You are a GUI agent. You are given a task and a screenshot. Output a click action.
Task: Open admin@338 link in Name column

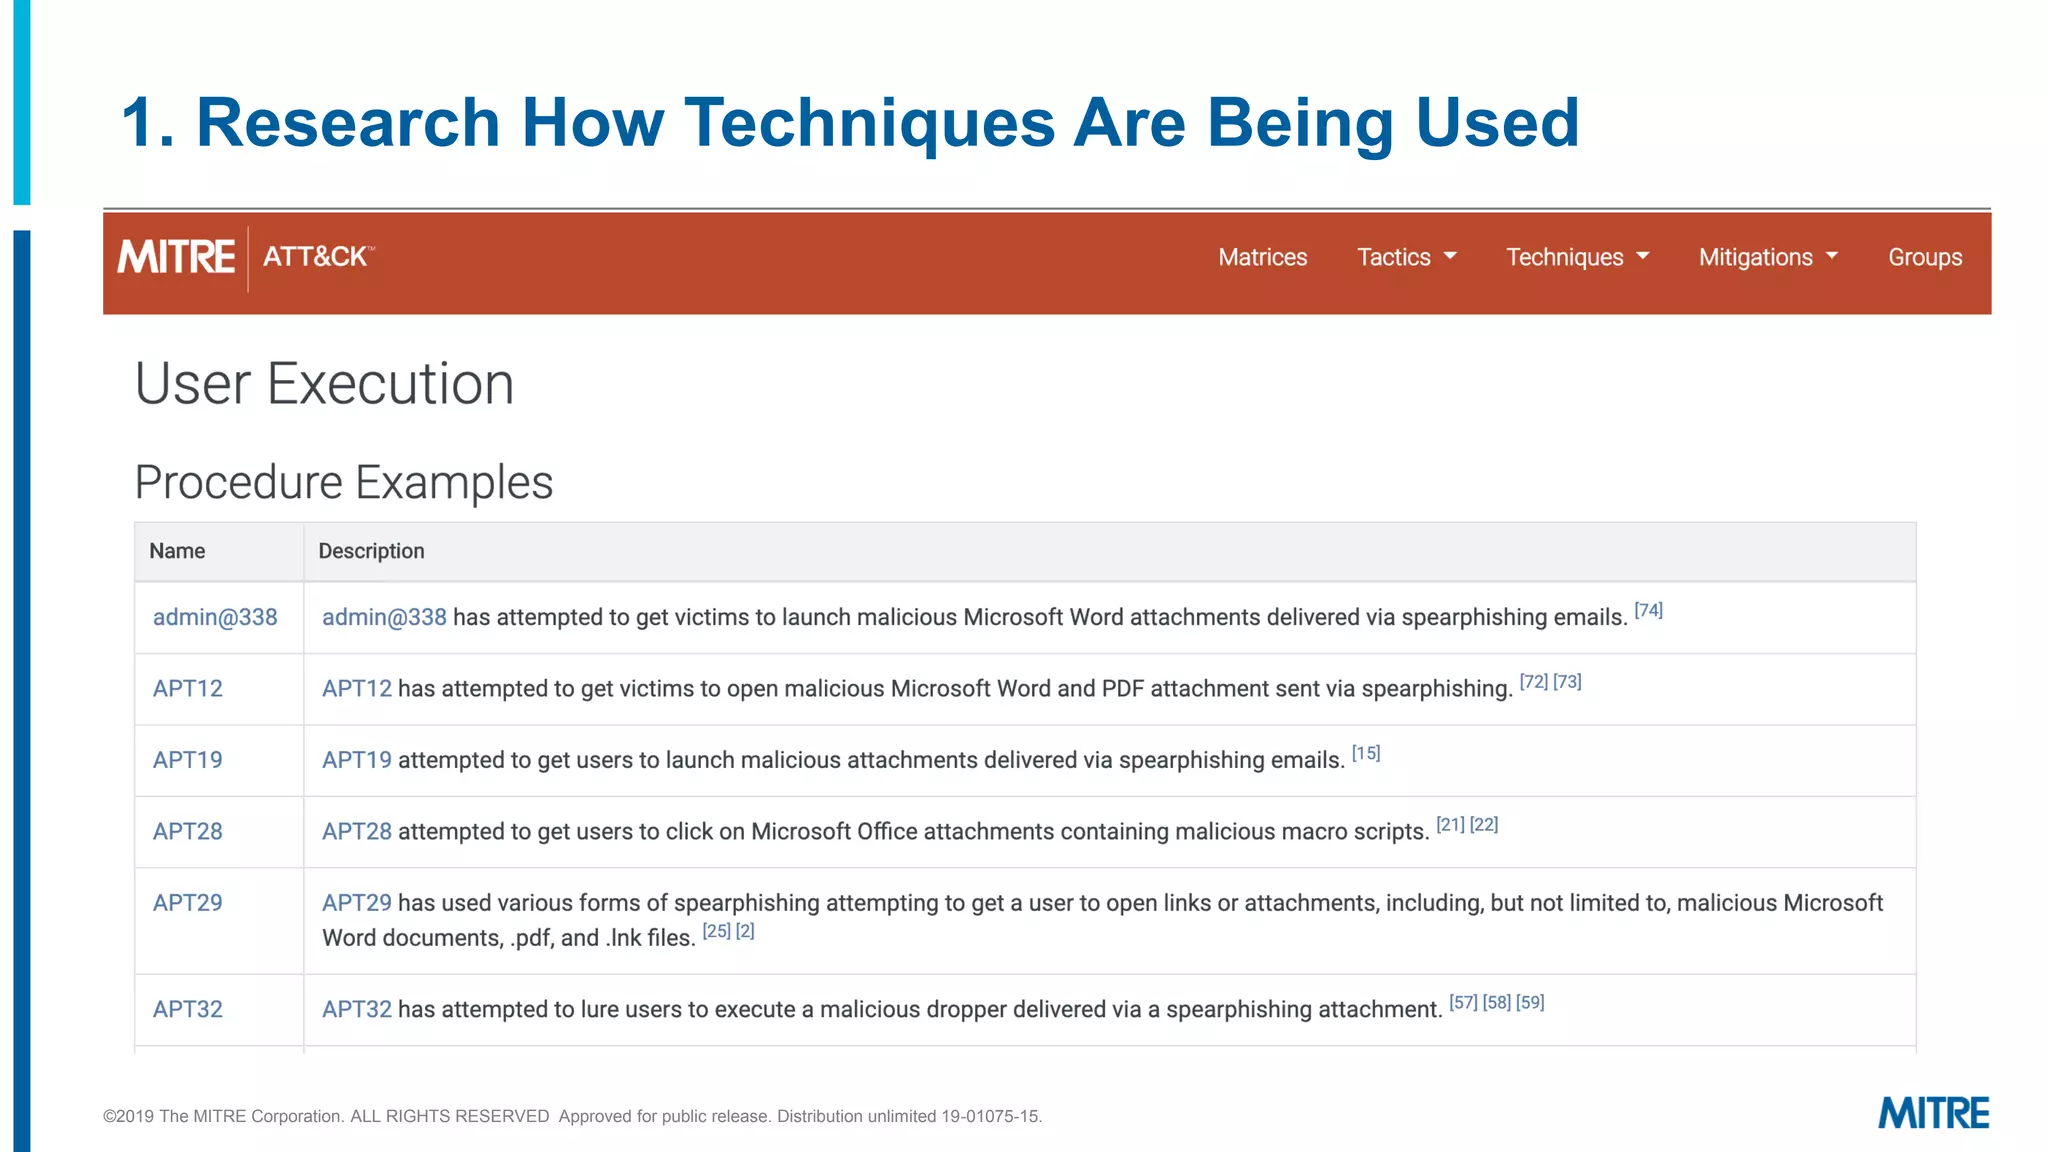pyautogui.click(x=215, y=617)
